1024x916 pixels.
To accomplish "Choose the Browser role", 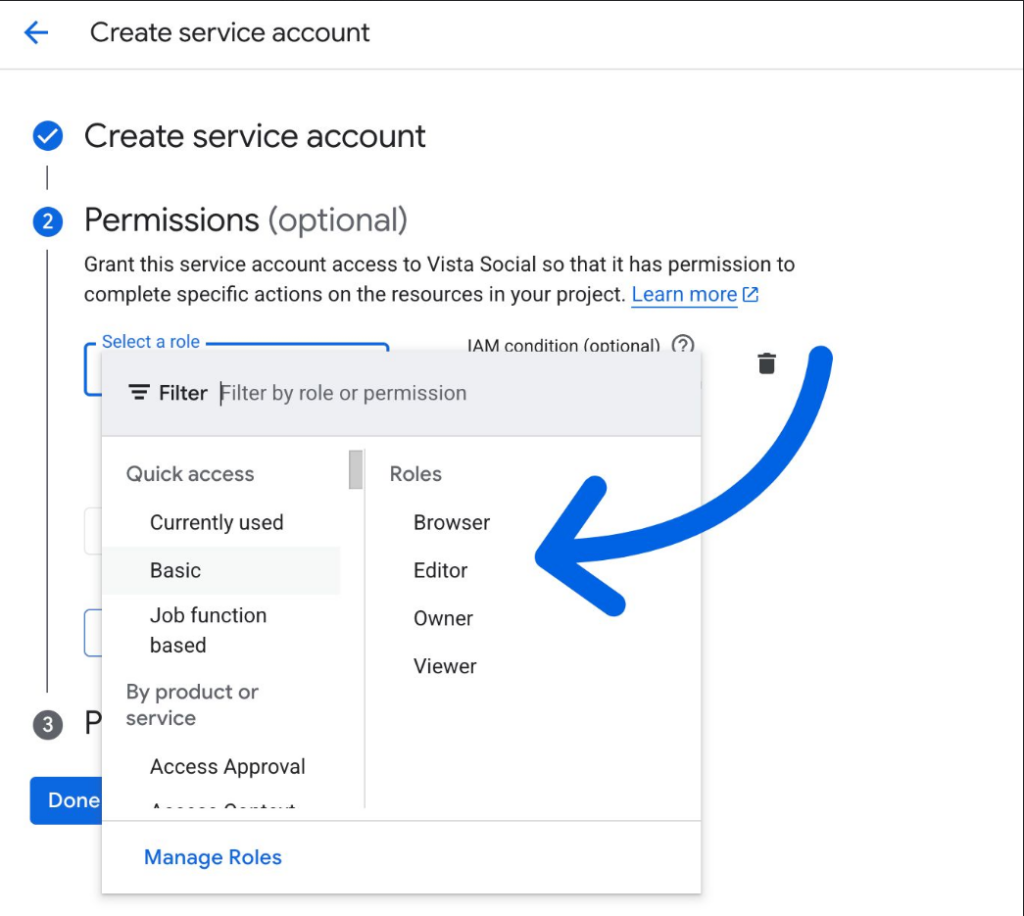I will [x=451, y=523].
